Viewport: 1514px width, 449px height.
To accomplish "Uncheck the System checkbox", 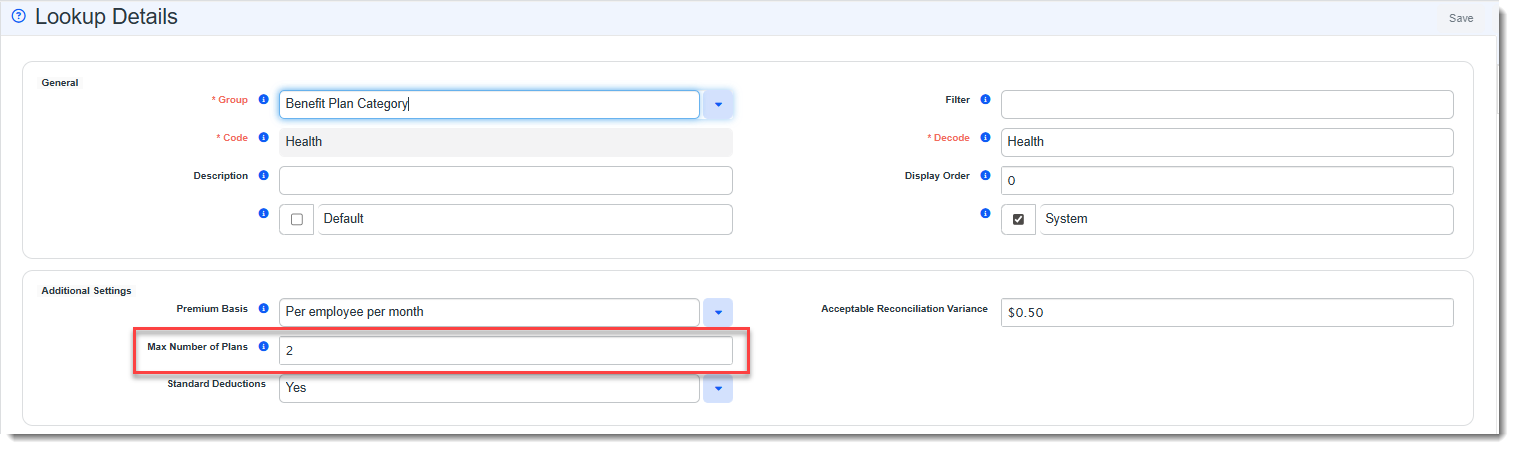I will pos(1018,219).
